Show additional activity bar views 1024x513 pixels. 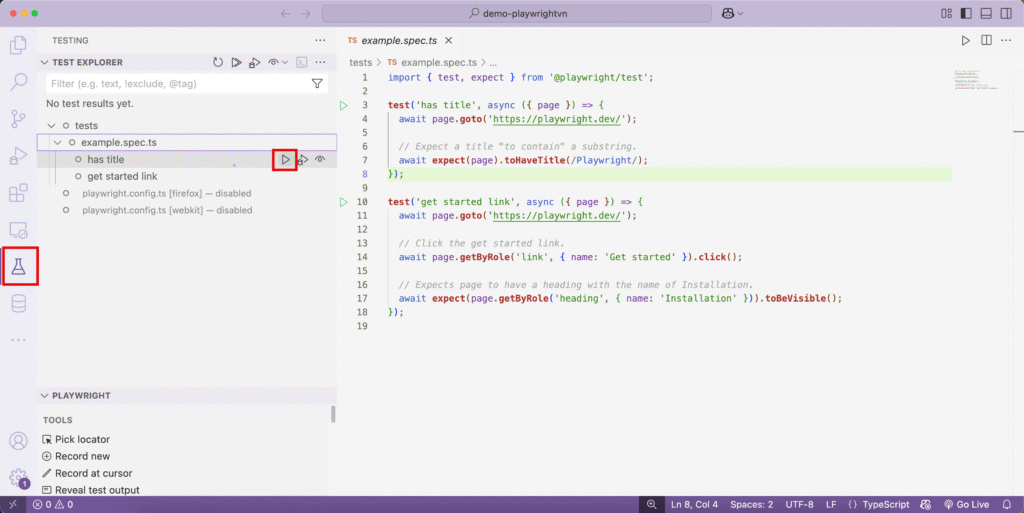[x=18, y=340]
